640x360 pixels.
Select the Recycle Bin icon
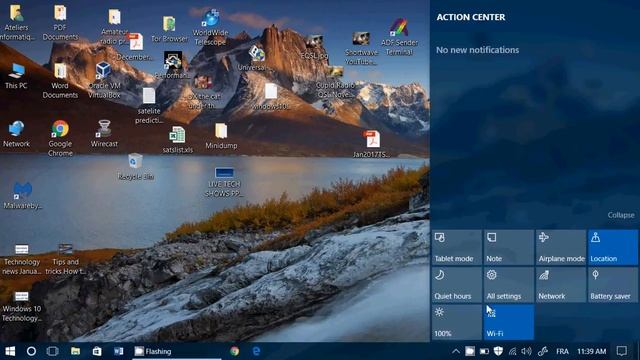[x=136, y=167]
